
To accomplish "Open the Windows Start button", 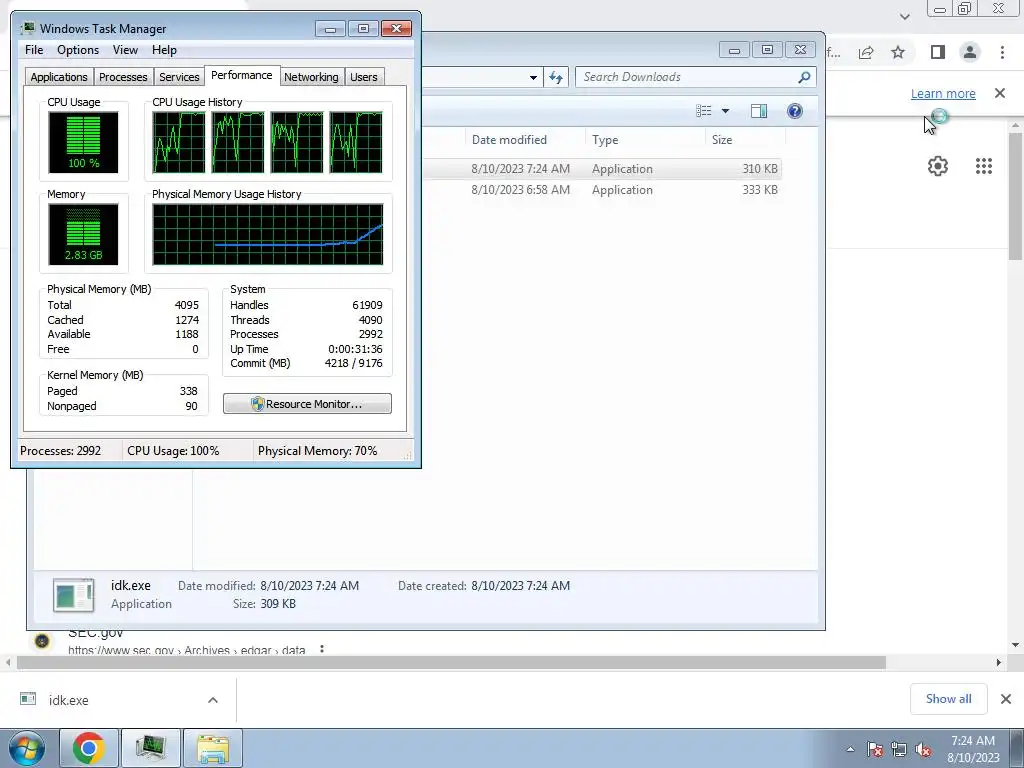I will click(26, 748).
